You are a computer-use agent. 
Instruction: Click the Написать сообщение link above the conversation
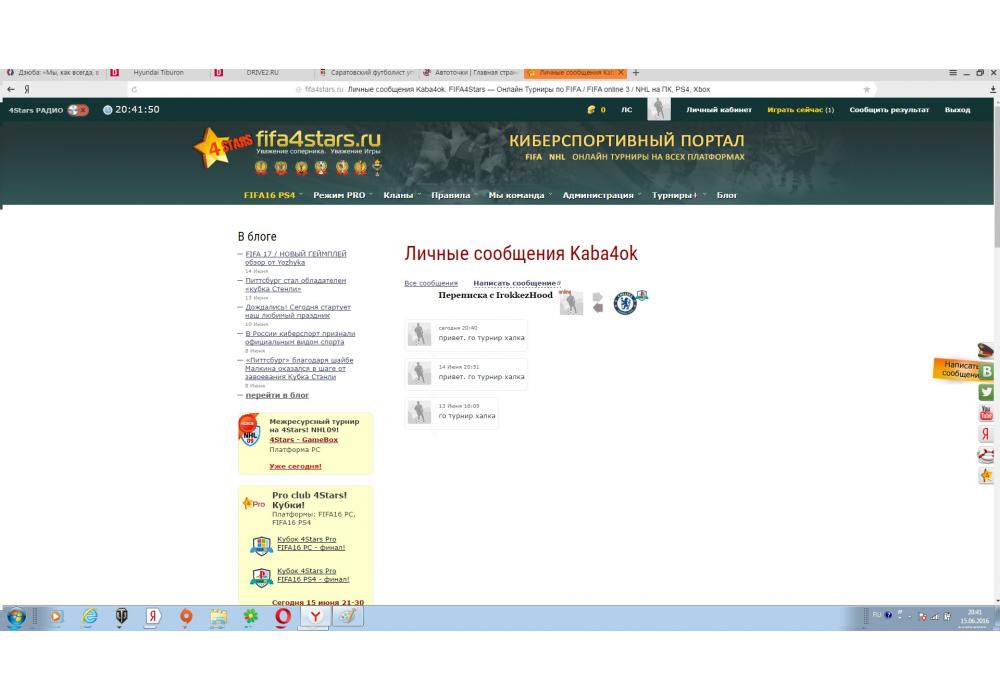point(515,283)
